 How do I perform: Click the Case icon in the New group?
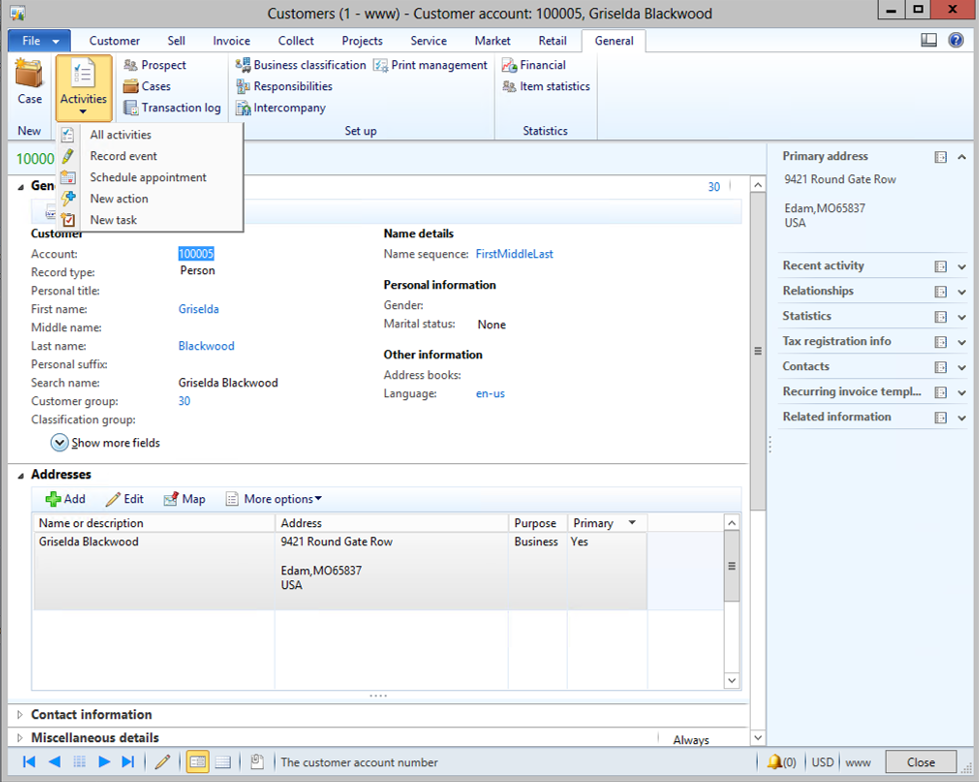point(29,81)
